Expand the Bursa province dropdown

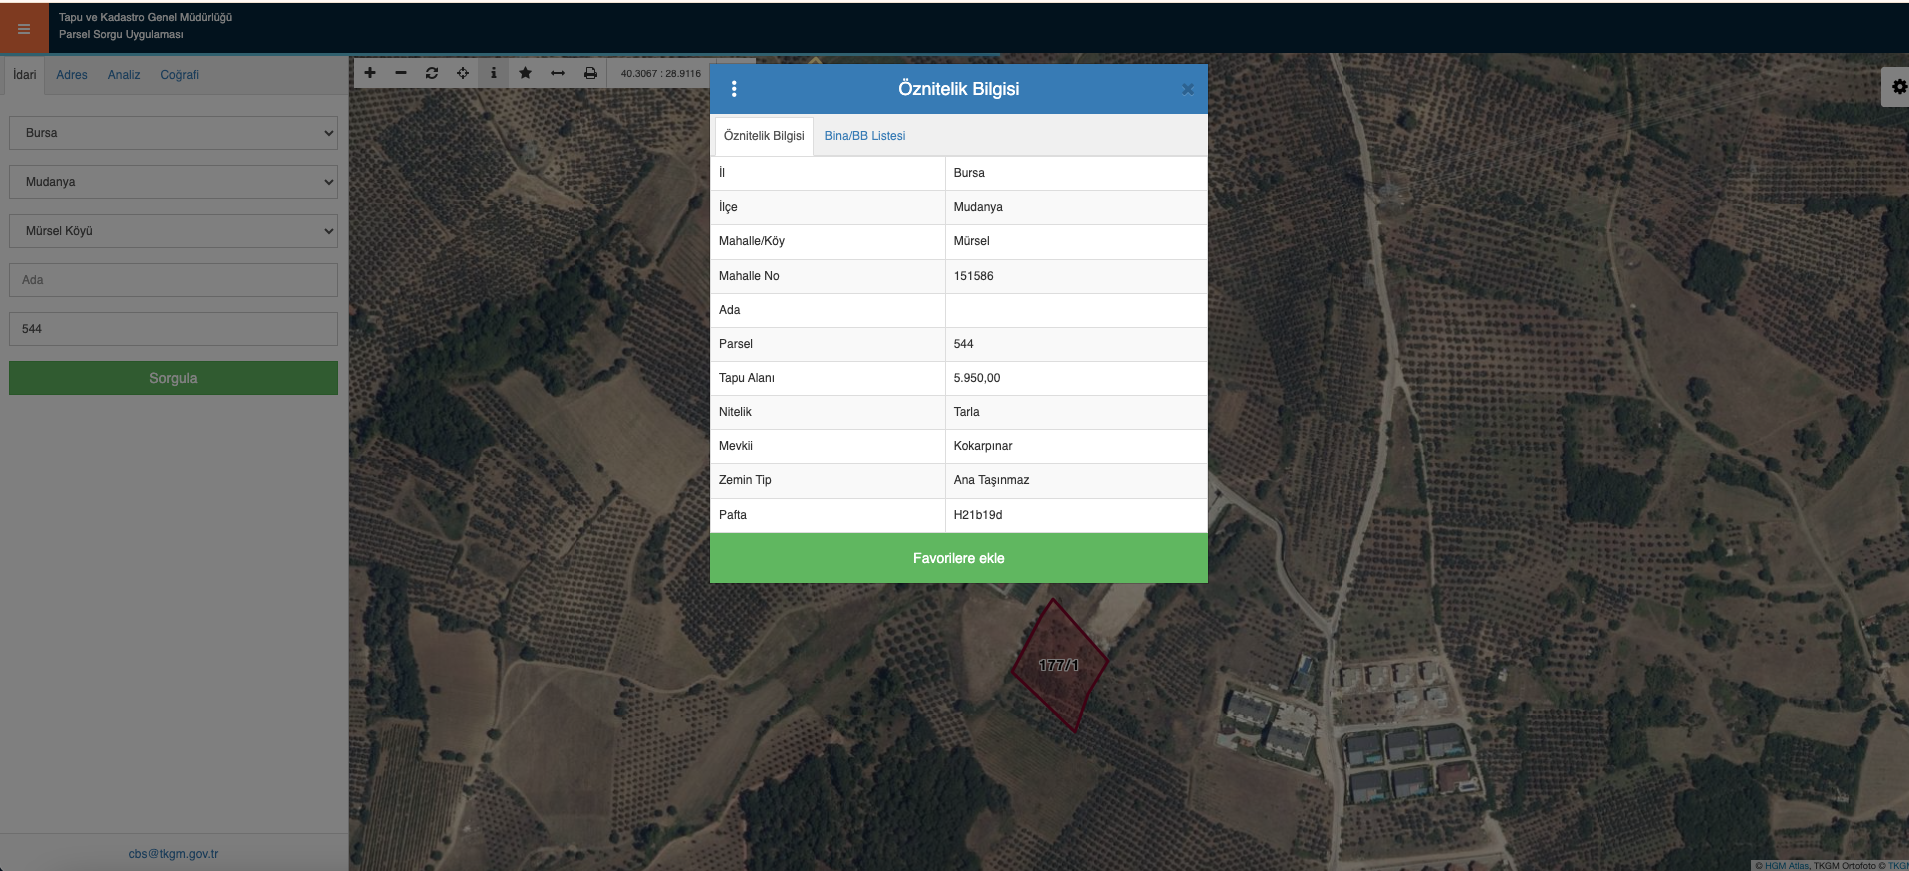tap(173, 133)
